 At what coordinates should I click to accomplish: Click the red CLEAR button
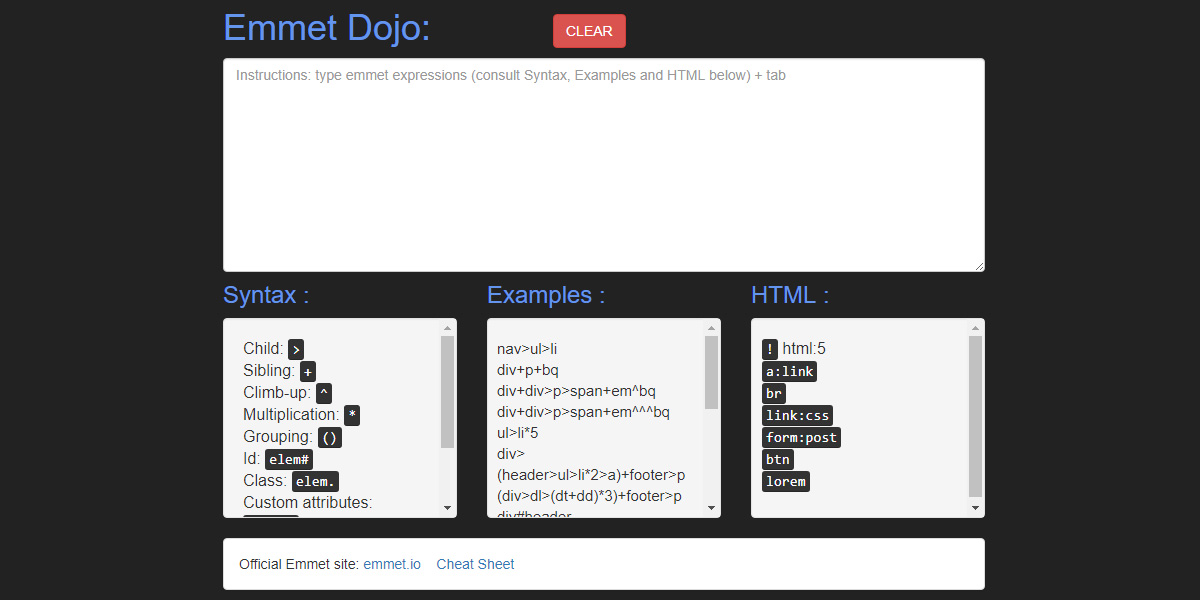click(x=589, y=31)
